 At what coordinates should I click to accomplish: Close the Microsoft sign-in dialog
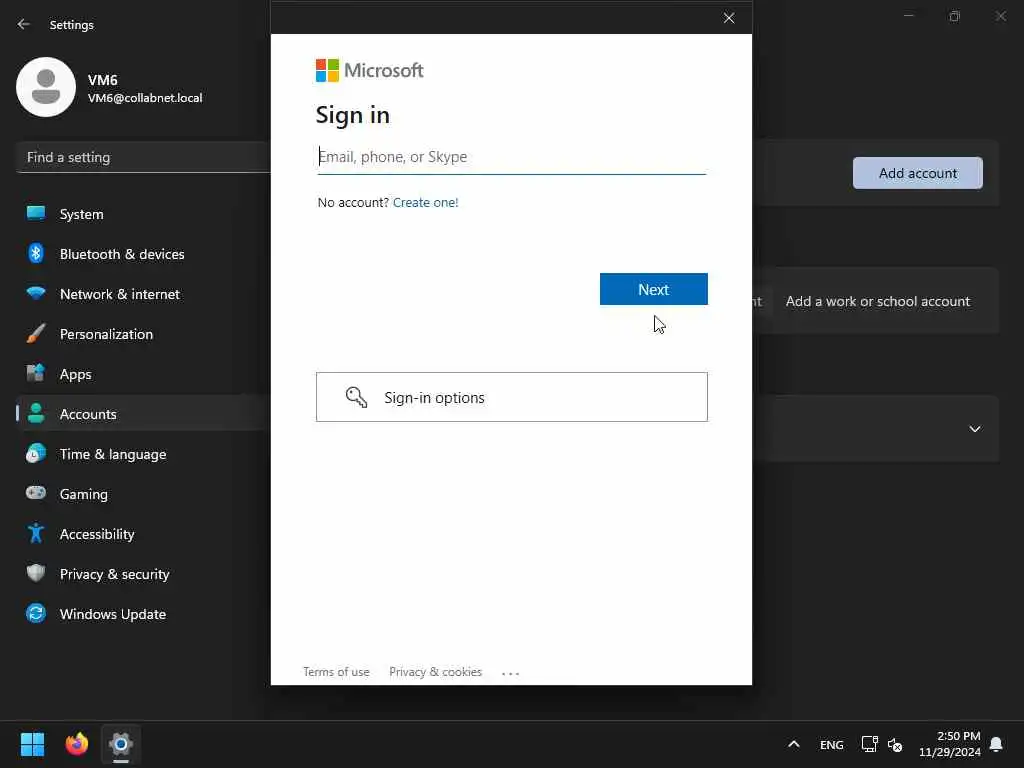[x=729, y=18]
